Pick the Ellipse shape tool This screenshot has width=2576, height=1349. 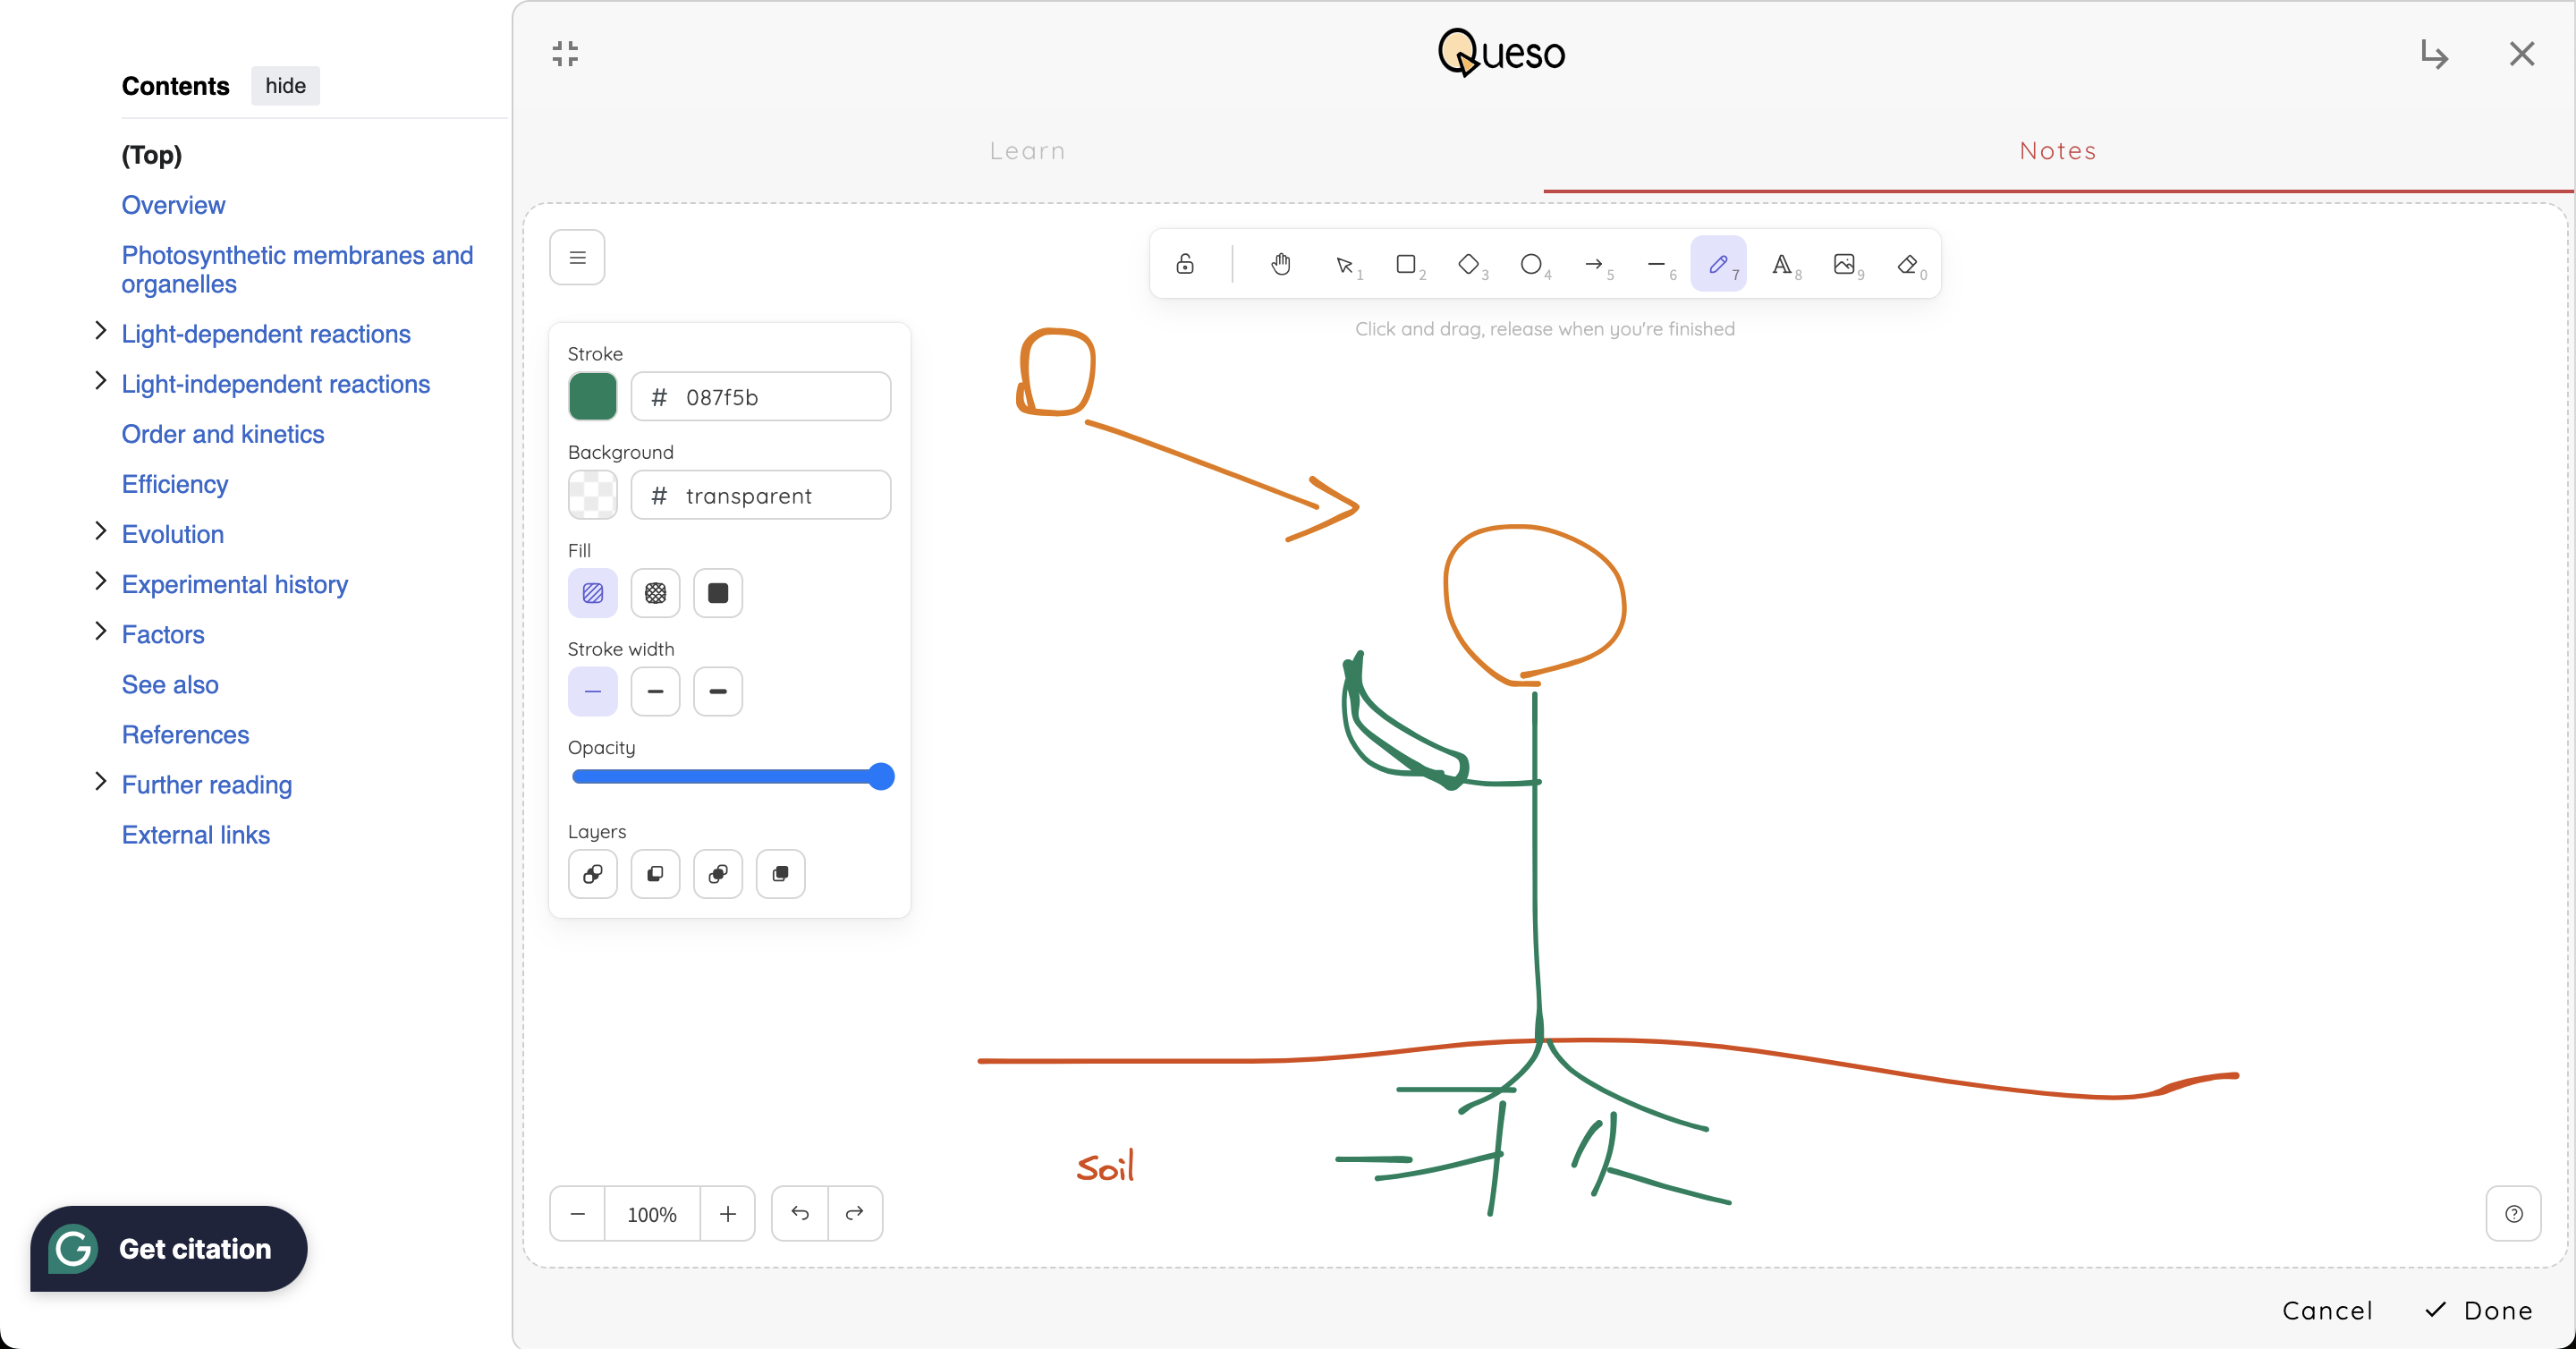pyautogui.click(x=1530, y=264)
